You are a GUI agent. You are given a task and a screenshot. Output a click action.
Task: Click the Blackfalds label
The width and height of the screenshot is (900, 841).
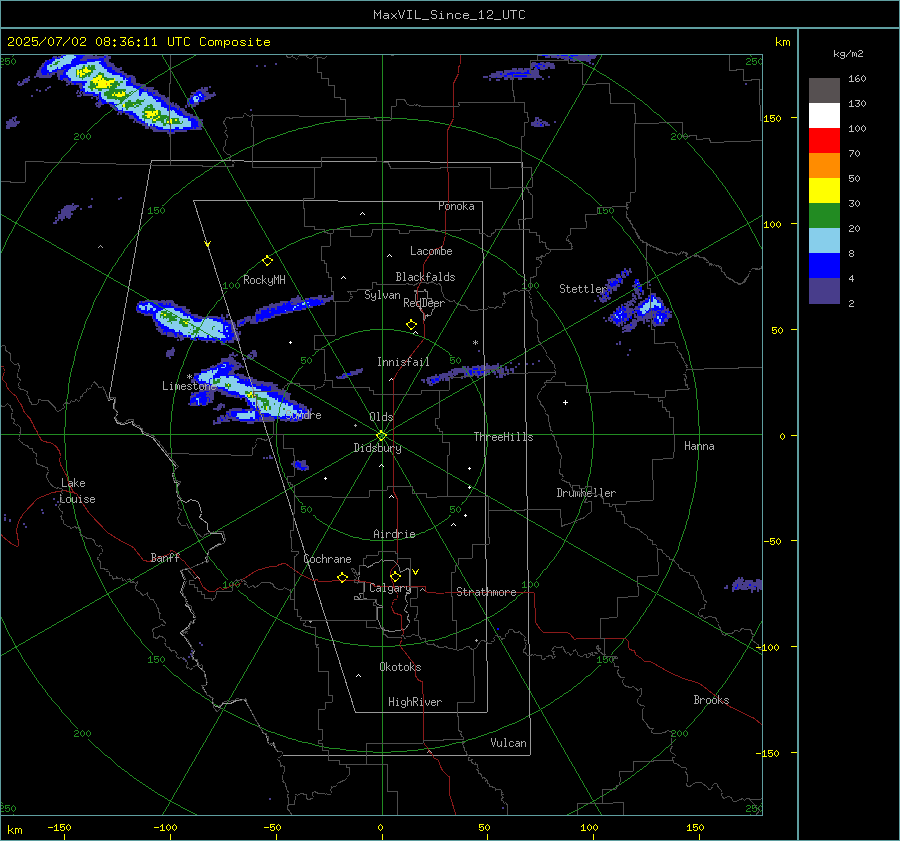[425, 277]
